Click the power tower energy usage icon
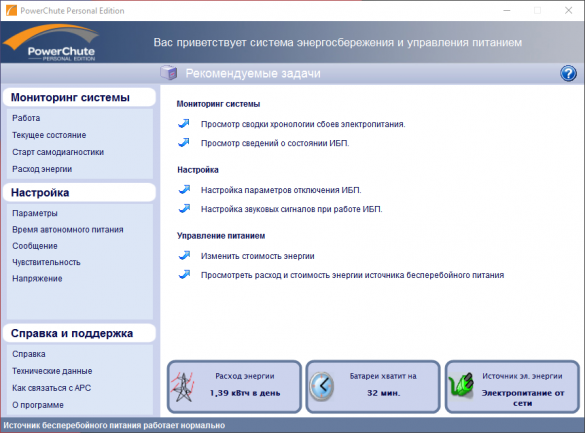 point(182,387)
